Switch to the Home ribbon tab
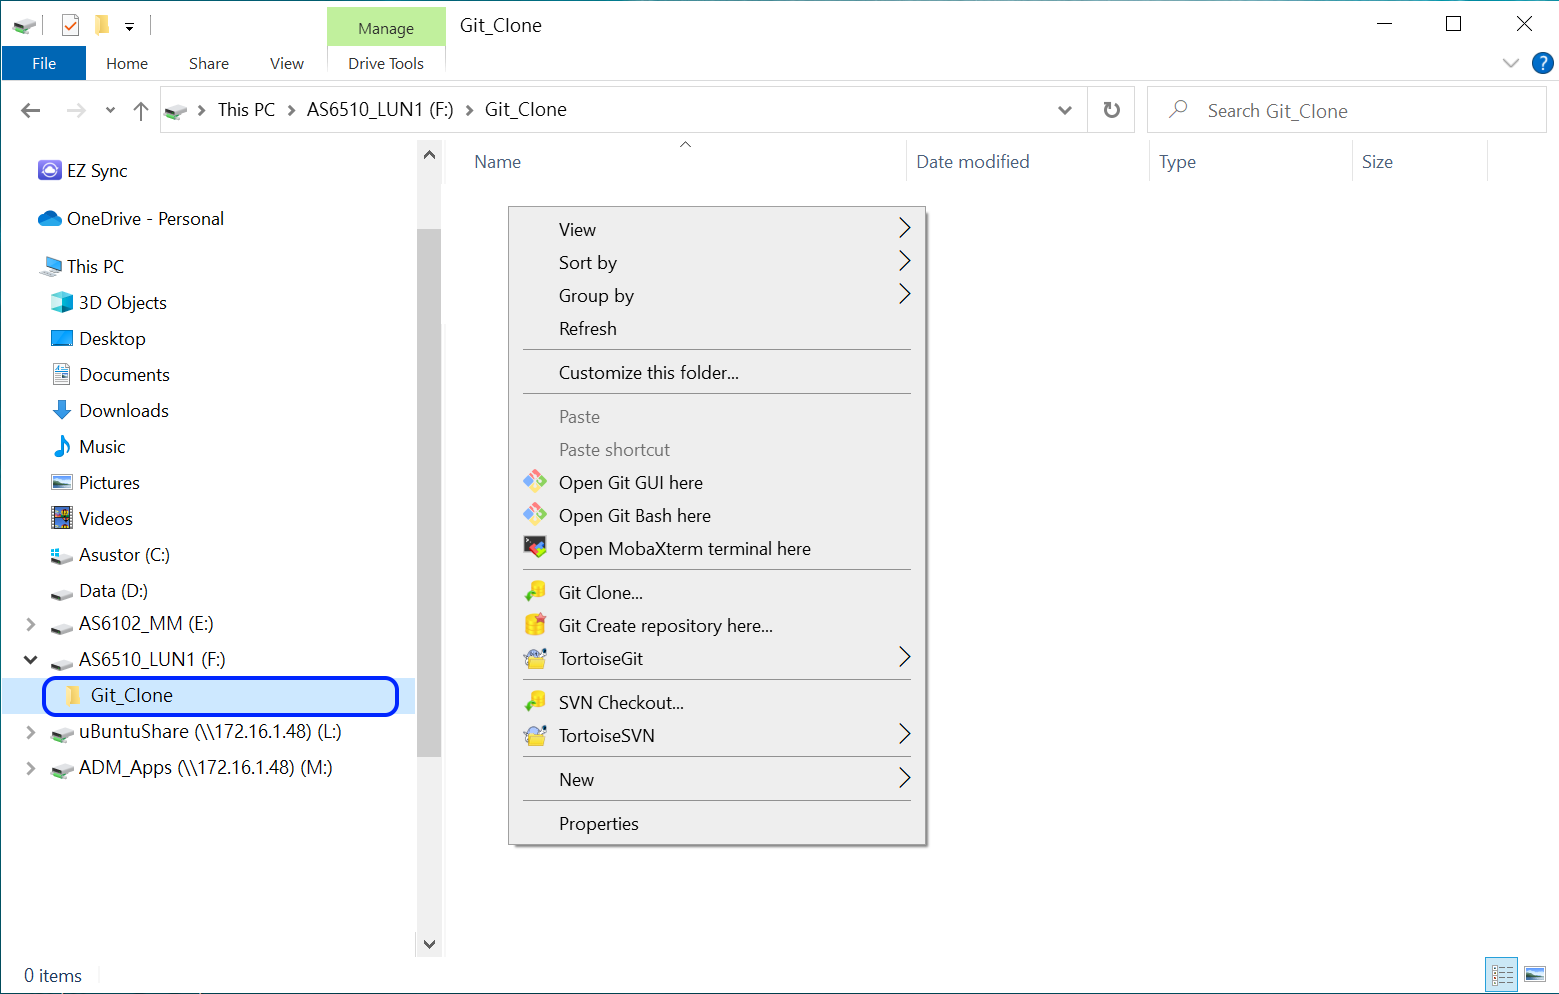 (127, 63)
